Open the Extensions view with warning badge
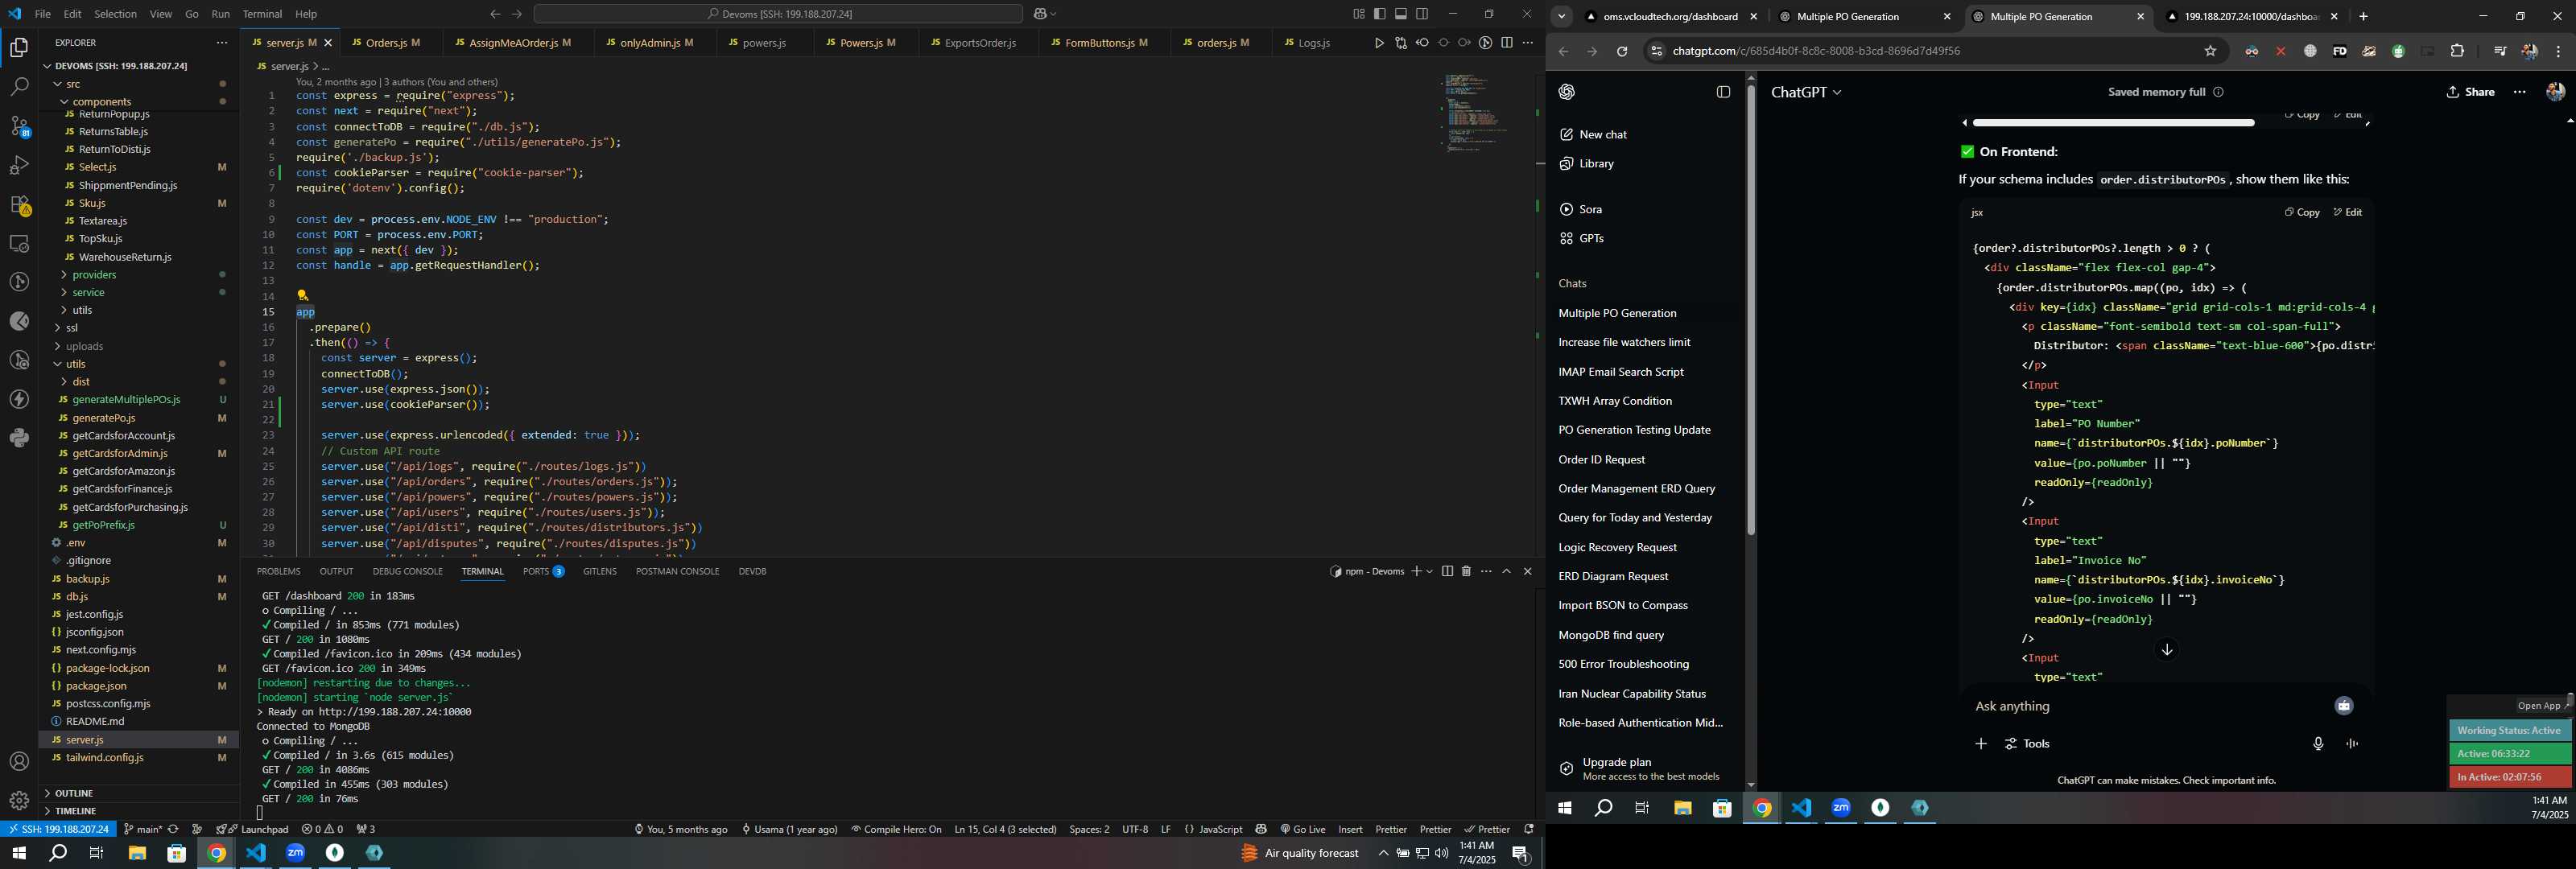Image resolution: width=2576 pixels, height=869 pixels. pos(19,204)
